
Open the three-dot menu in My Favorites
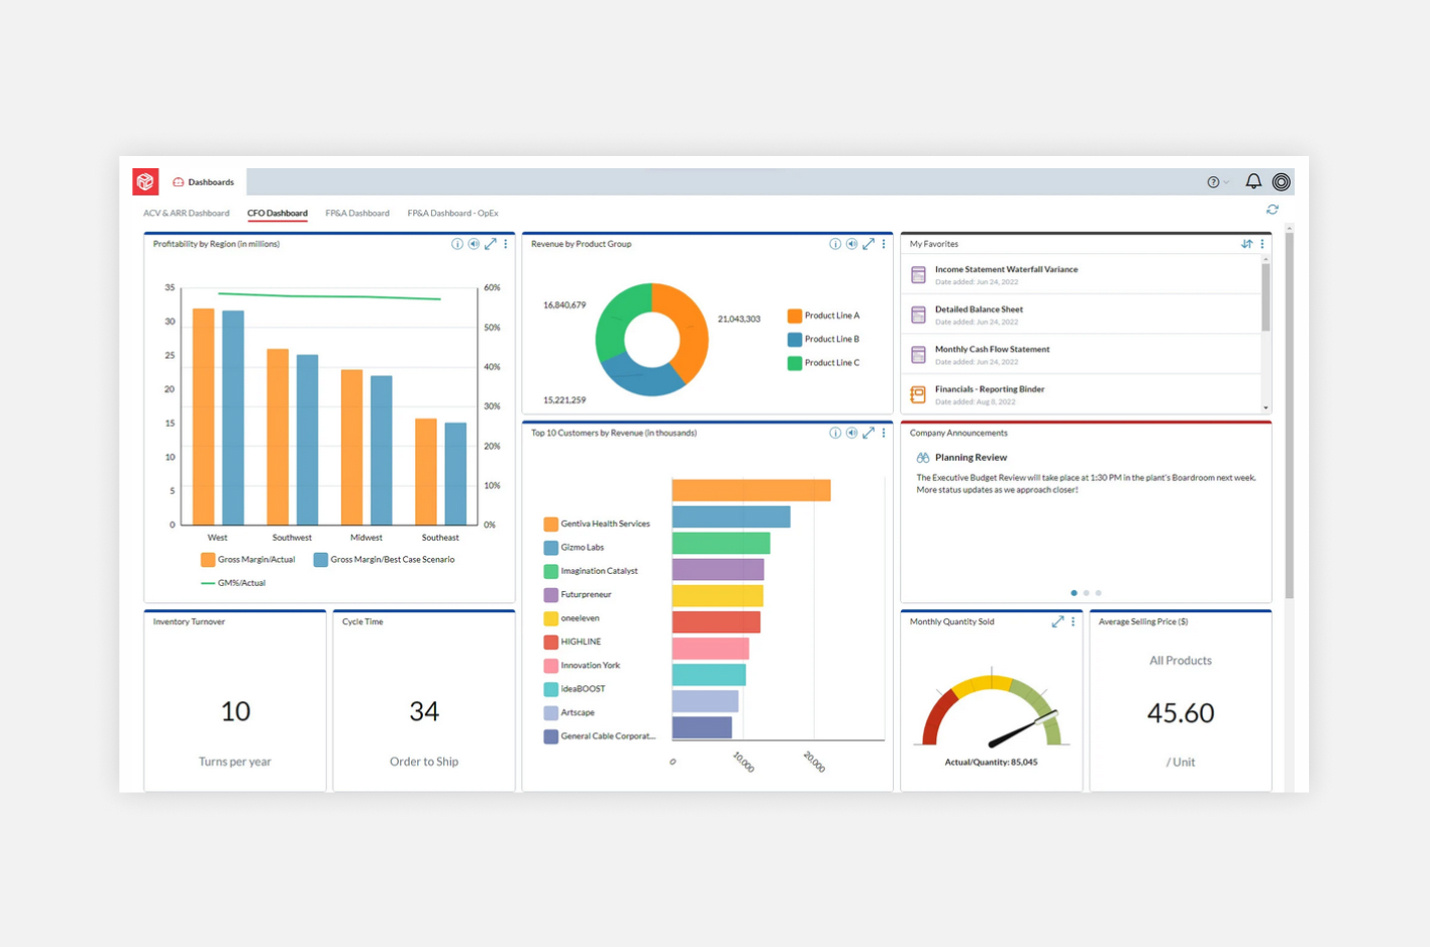(1262, 243)
